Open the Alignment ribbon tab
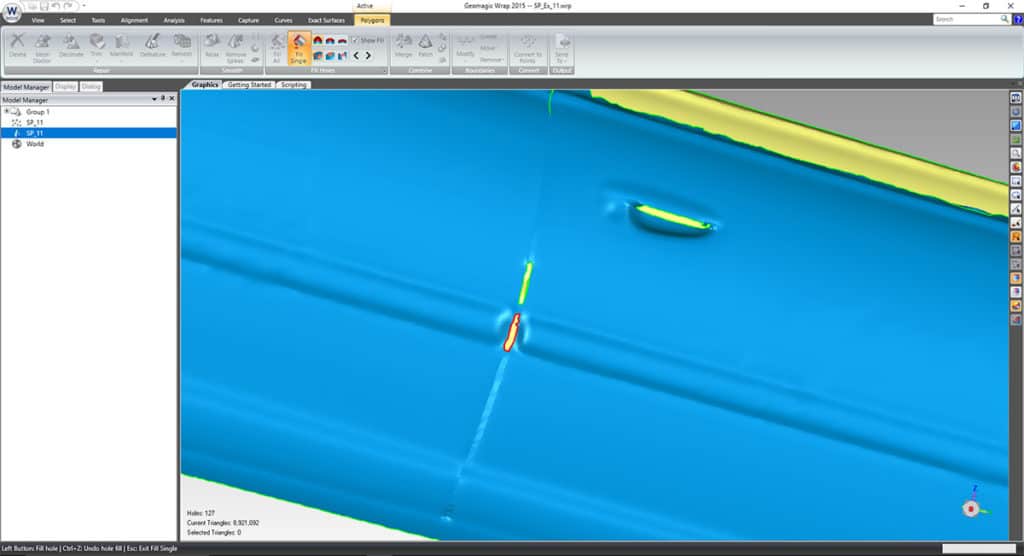1024x556 pixels. (x=134, y=20)
